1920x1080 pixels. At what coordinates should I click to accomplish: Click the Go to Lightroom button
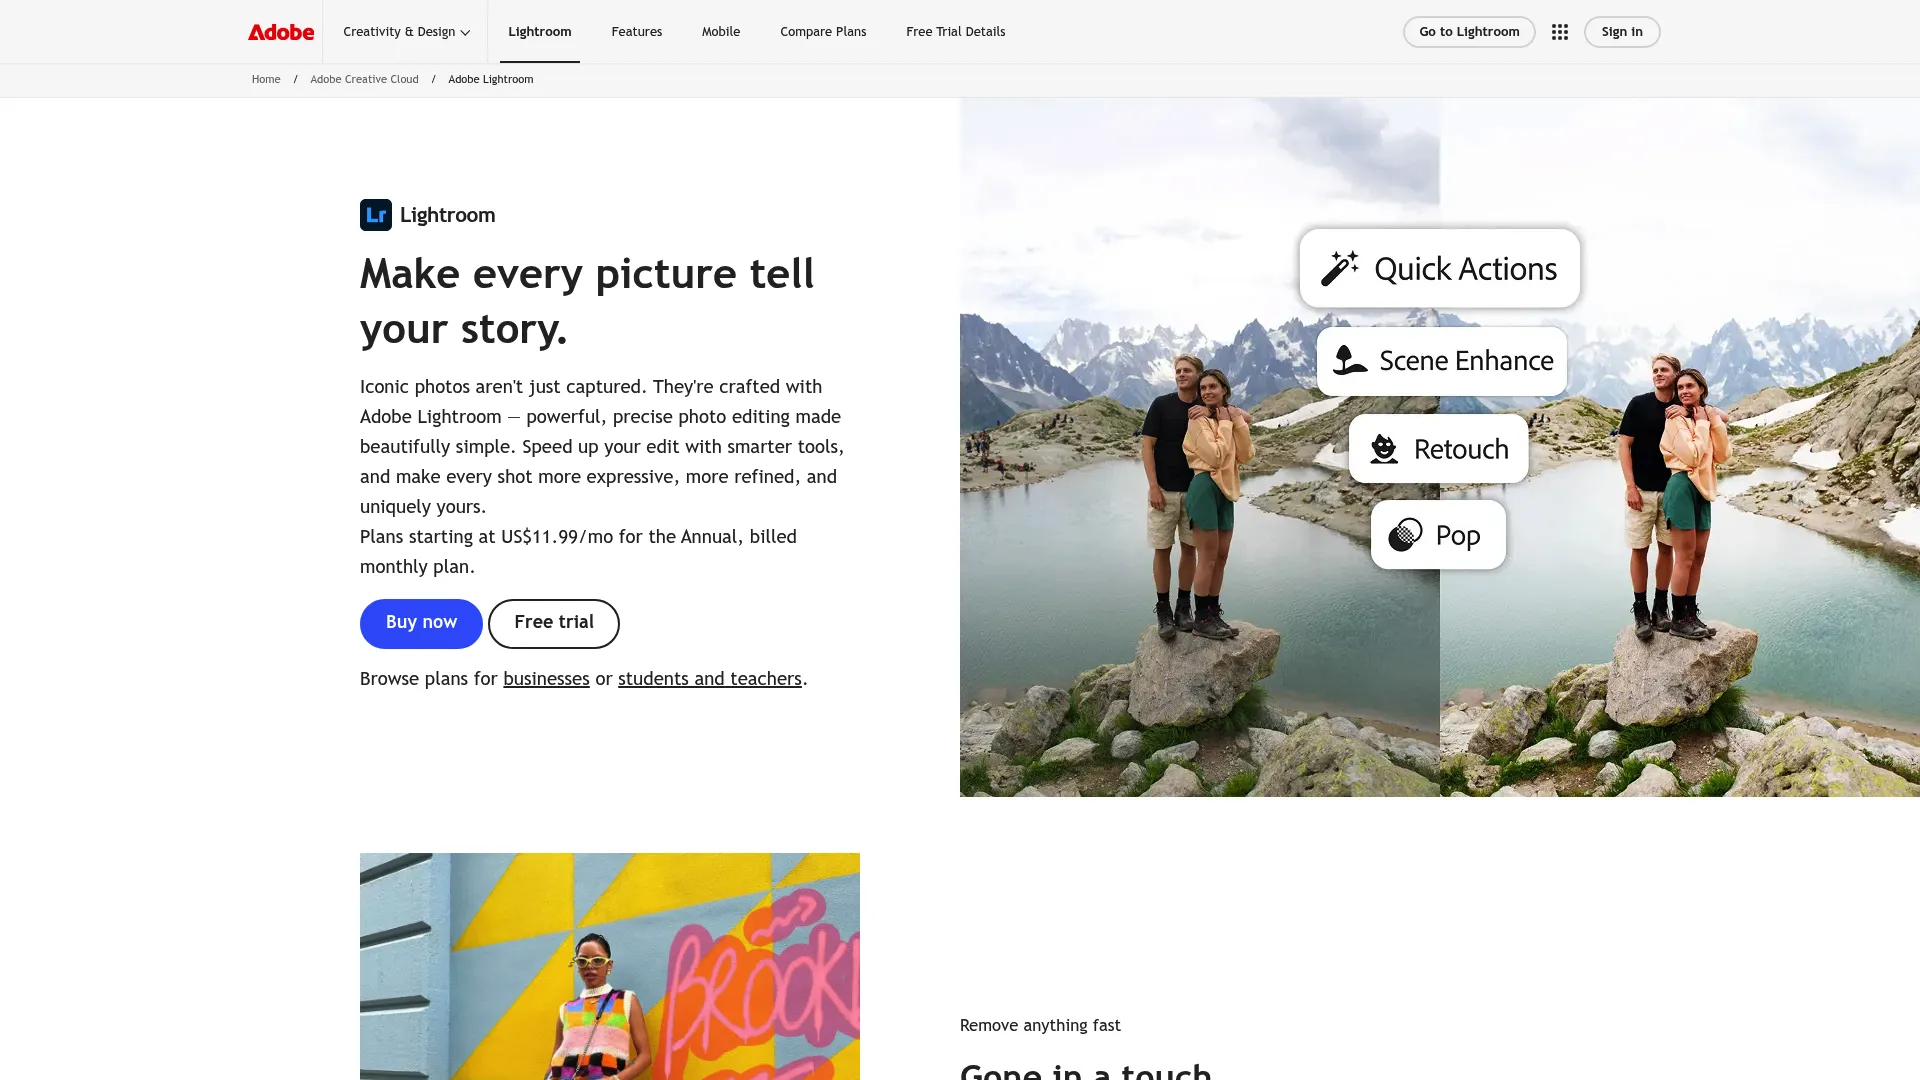click(x=1469, y=32)
